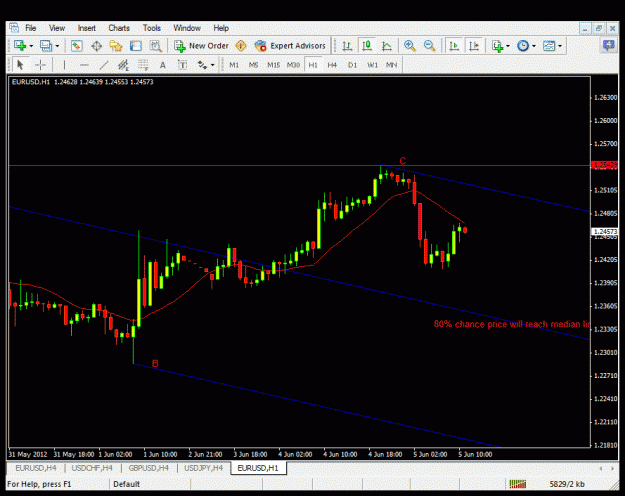This screenshot has height=496, width=625.
Task: Zoom in on the chart
Action: (409, 46)
